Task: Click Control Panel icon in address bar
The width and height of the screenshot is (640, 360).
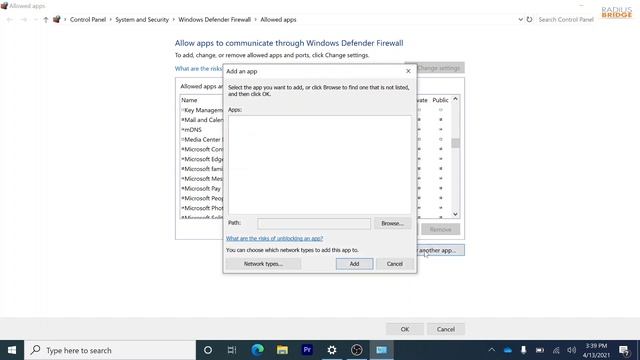Action: (x=57, y=20)
